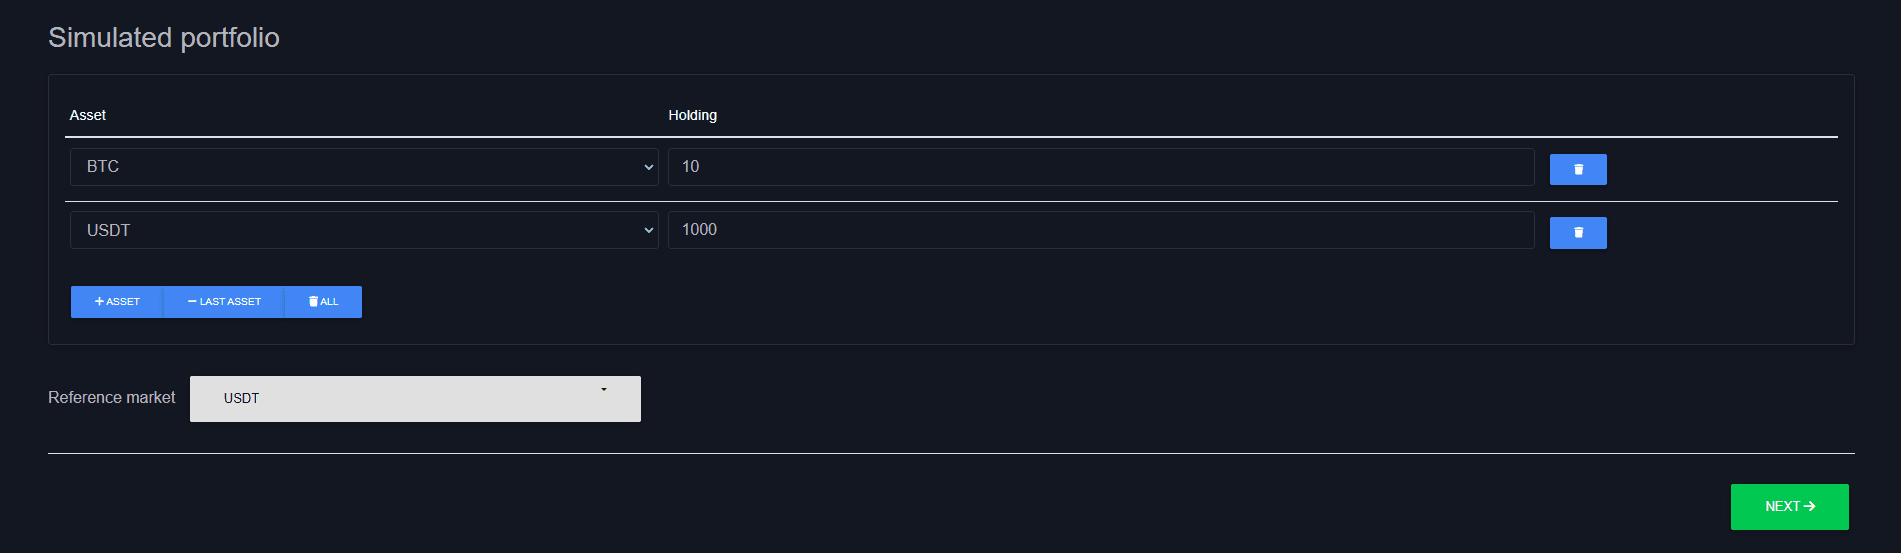Open the USDT asset dropdown in second row
The image size is (1901, 553).
coord(364,230)
